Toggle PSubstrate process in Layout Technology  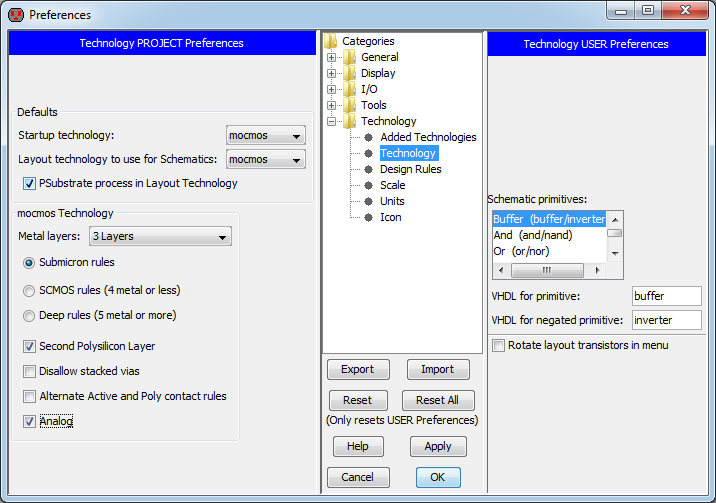29,183
